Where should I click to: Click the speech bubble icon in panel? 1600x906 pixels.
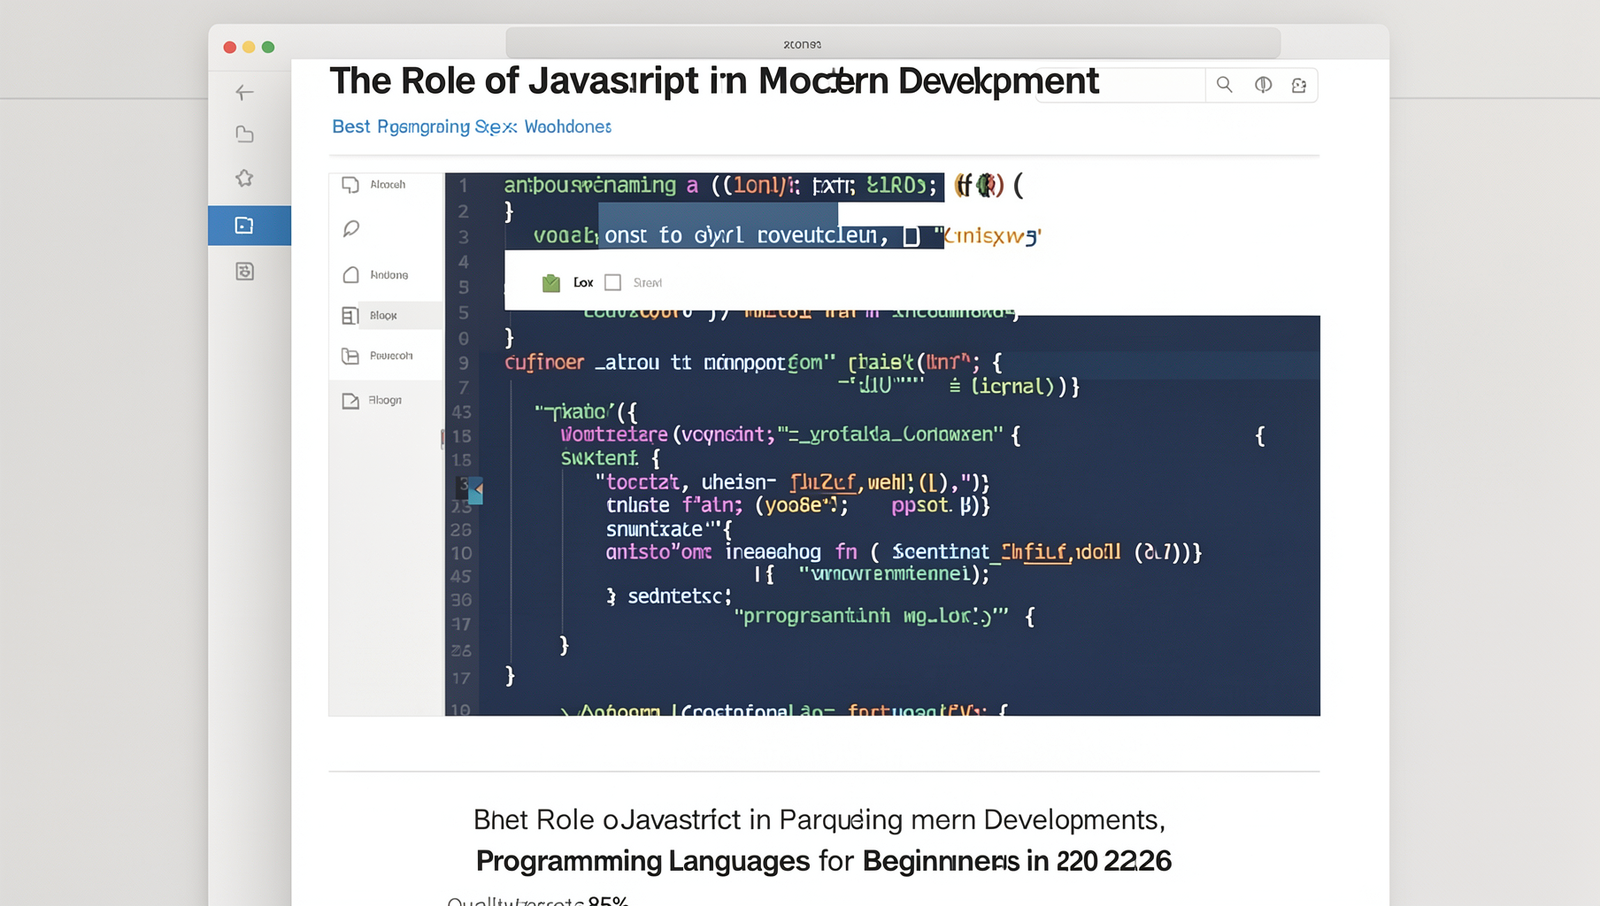[351, 229]
